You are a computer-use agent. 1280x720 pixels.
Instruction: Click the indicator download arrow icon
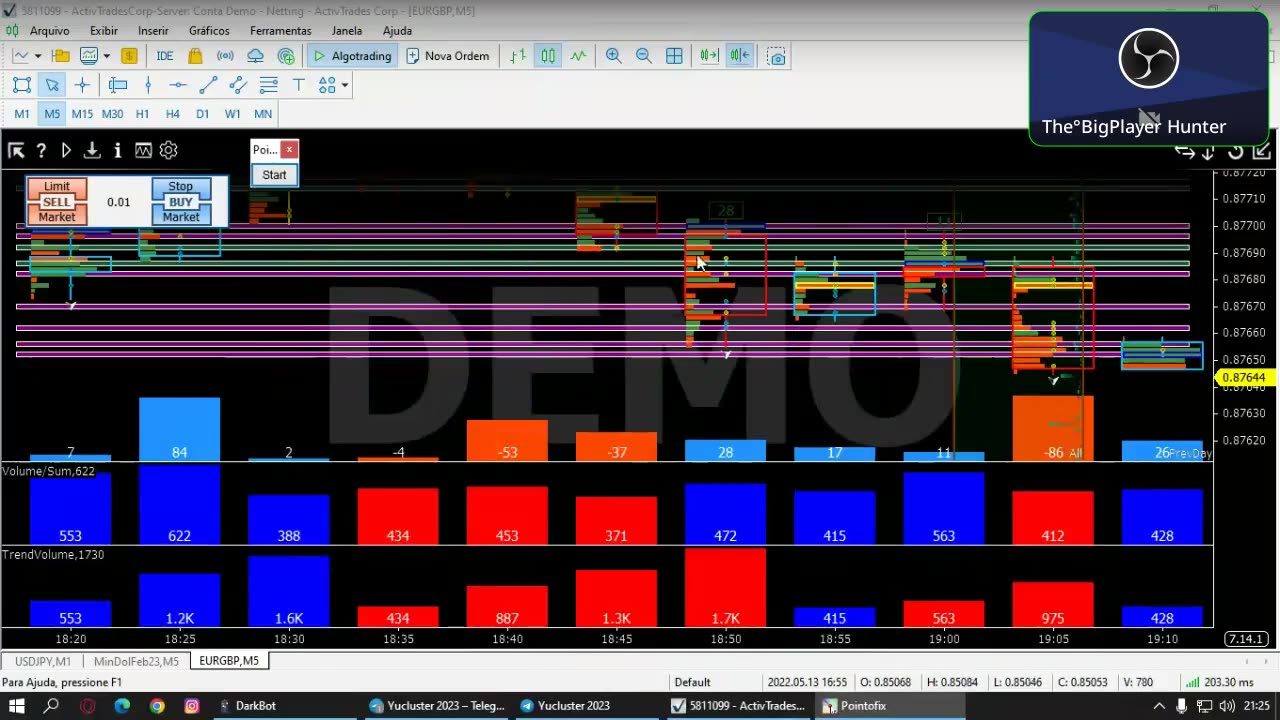[92, 150]
